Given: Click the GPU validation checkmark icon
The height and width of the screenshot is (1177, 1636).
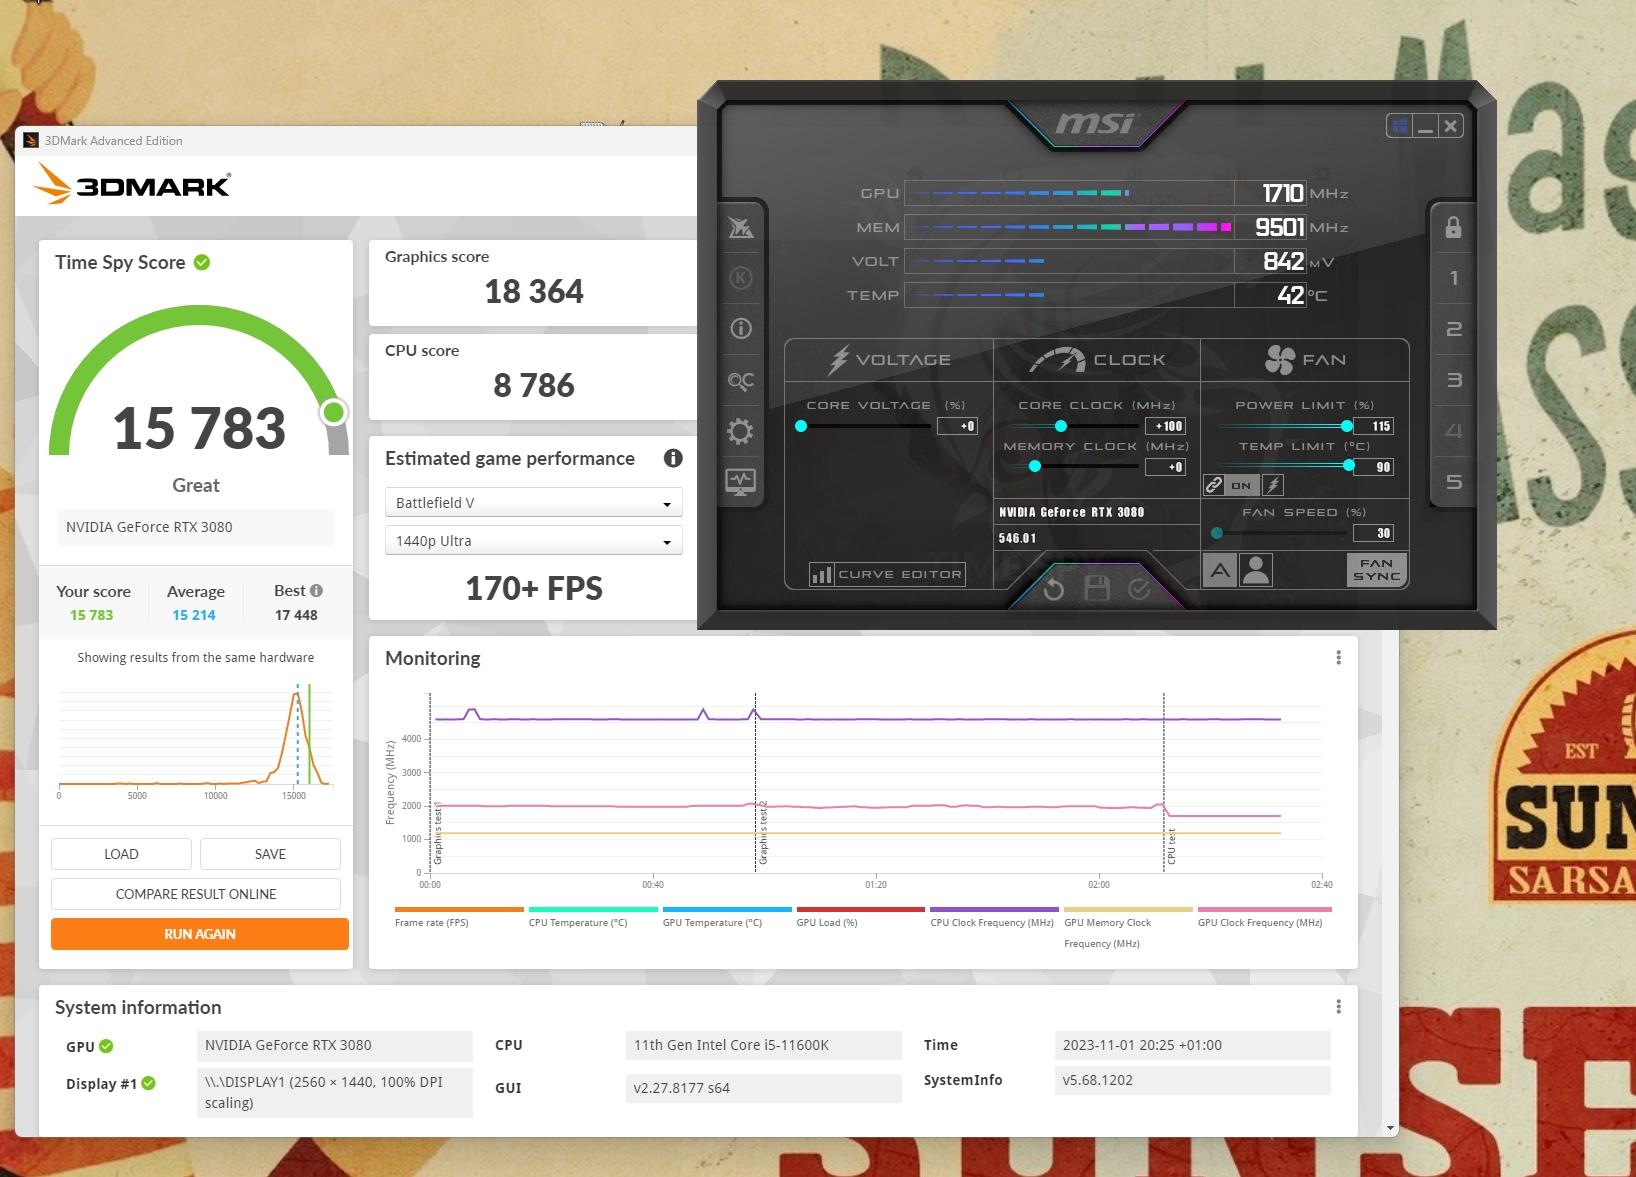Looking at the screenshot, I should coord(106,1046).
